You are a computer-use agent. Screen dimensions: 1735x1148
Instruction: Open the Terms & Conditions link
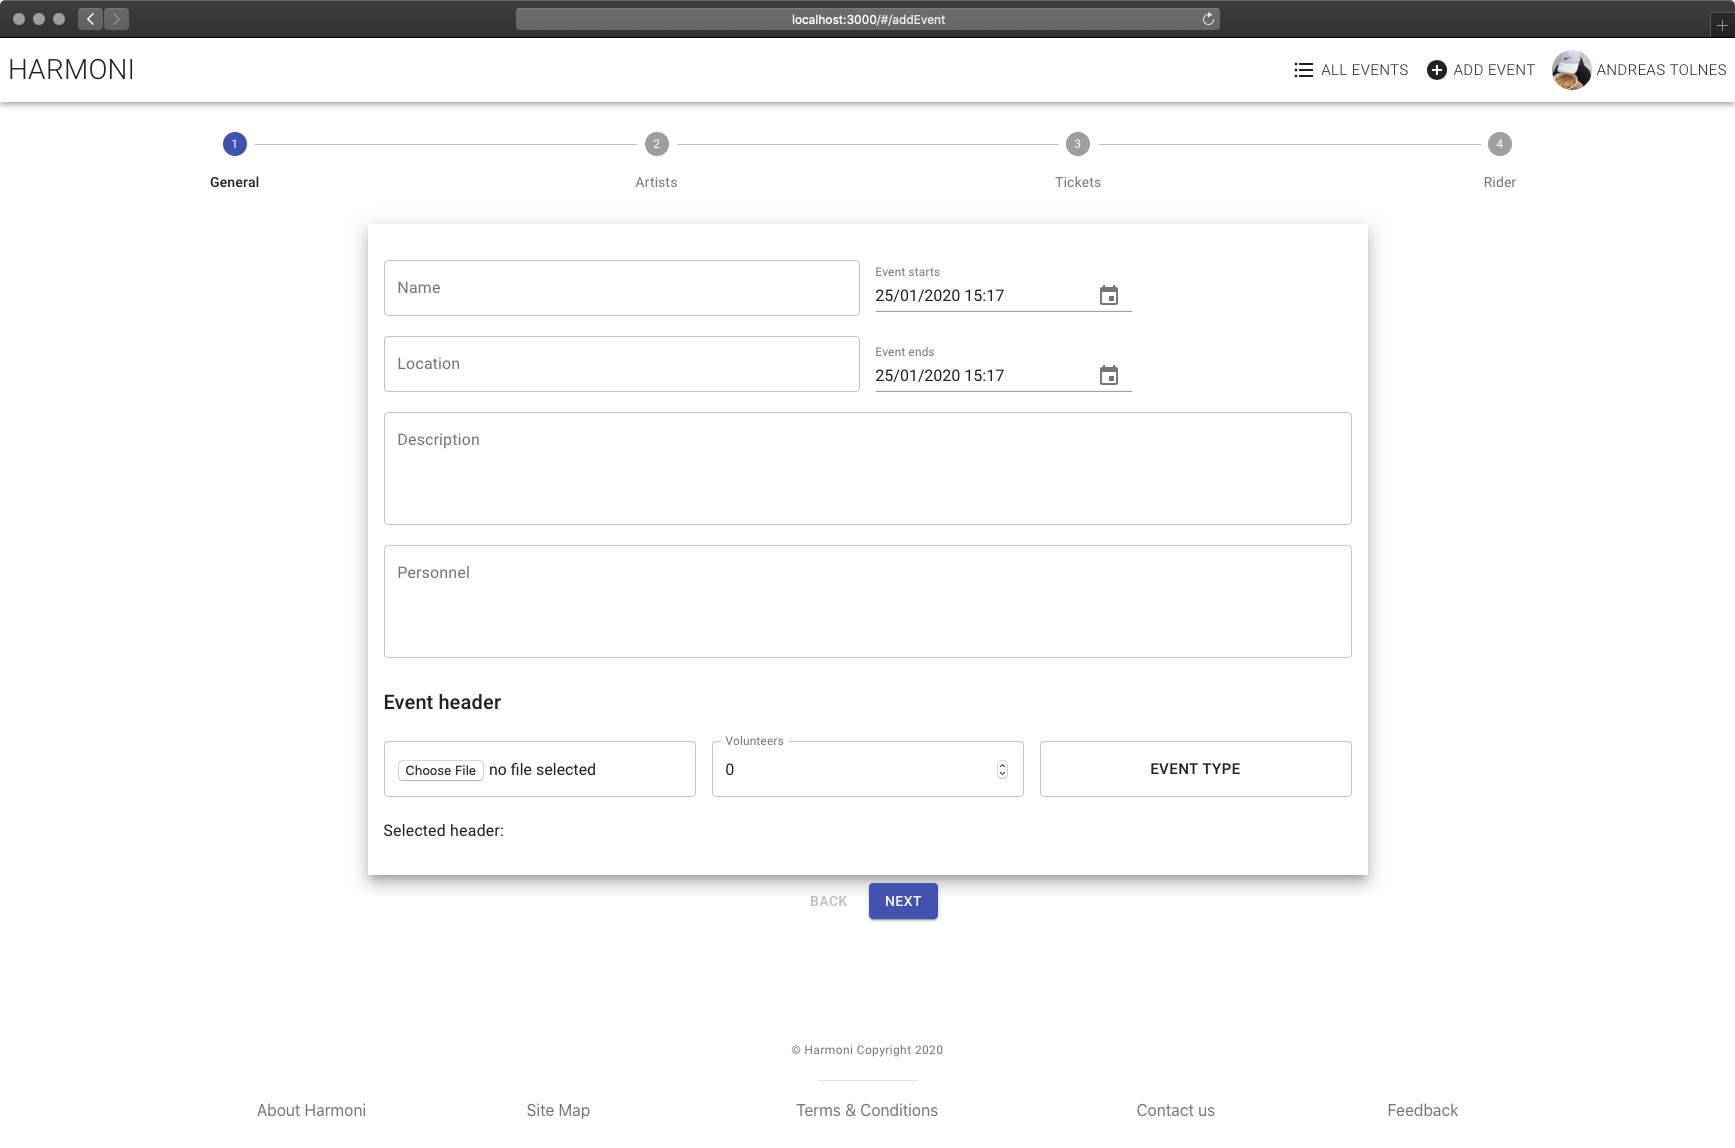click(867, 1110)
